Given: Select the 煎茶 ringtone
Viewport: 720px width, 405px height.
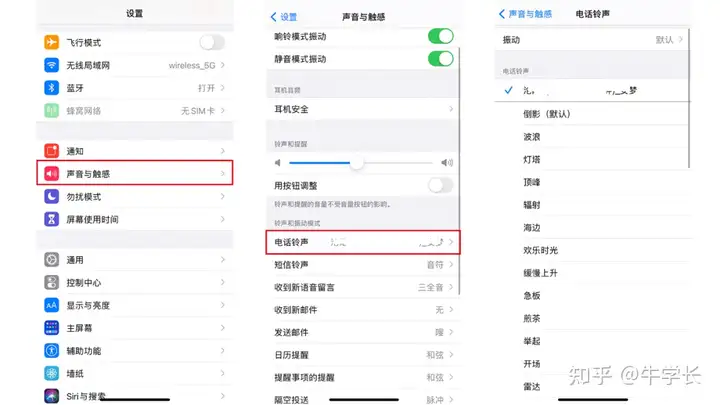Looking at the screenshot, I should 592,318.
